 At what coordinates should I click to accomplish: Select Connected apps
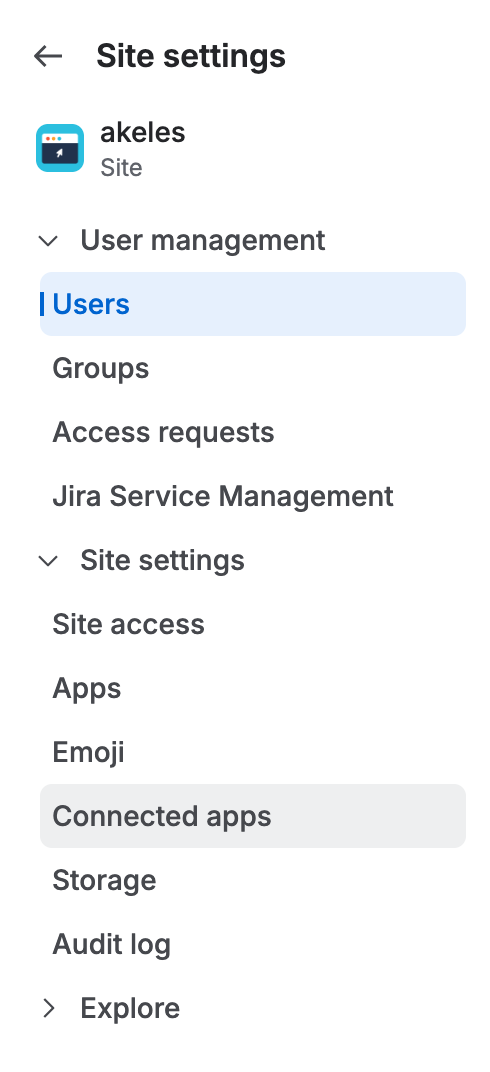tap(253, 816)
